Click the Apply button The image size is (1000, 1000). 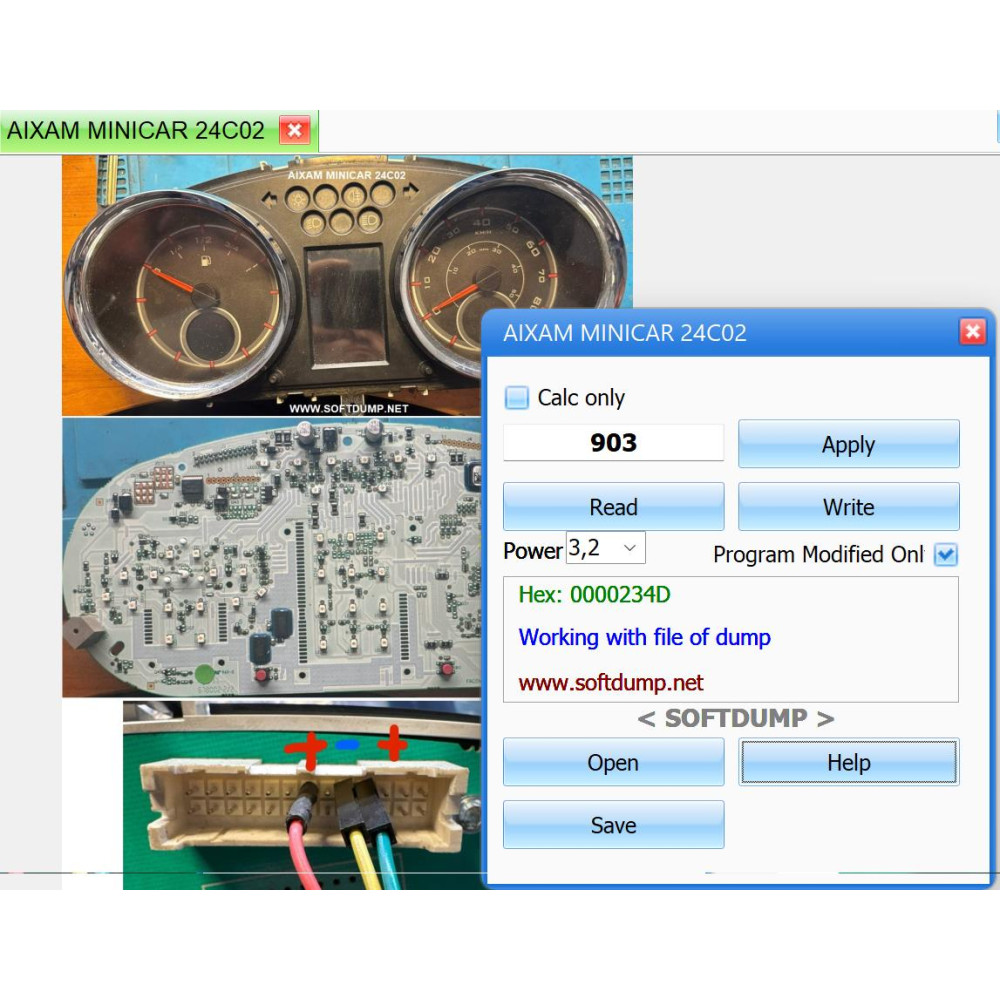(848, 444)
